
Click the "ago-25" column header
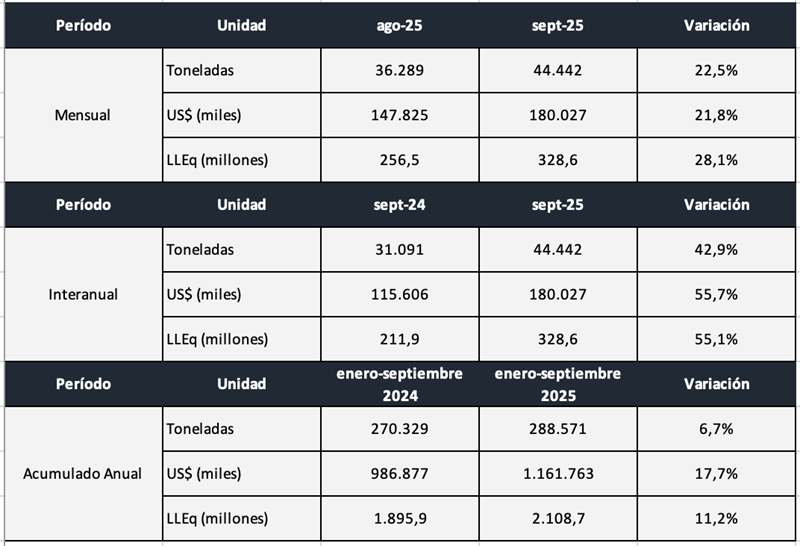[400, 25]
